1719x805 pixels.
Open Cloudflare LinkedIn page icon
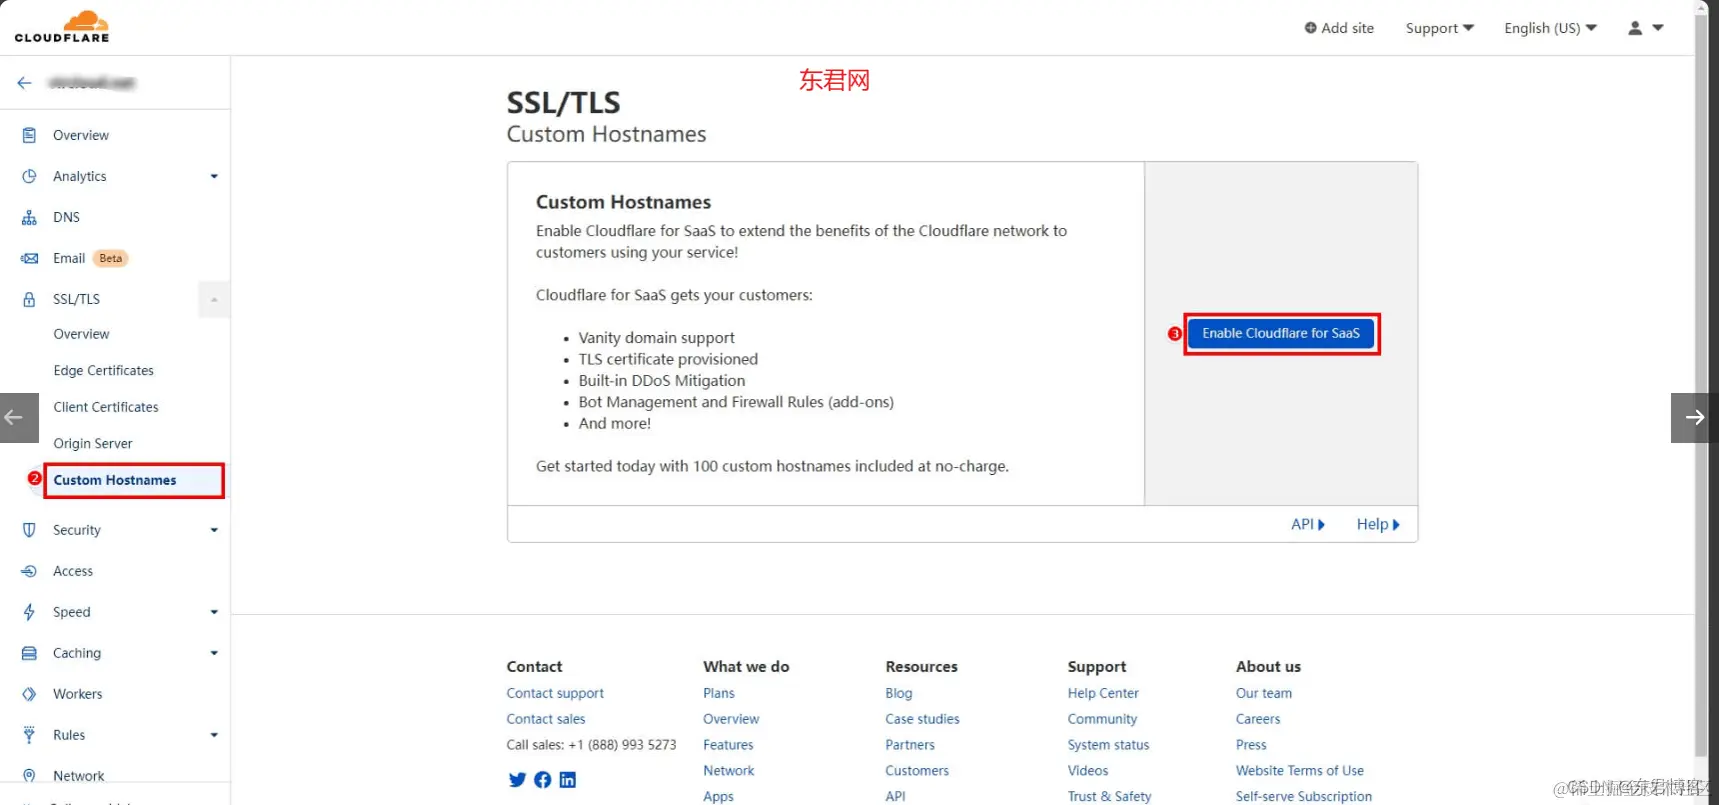[567, 780]
